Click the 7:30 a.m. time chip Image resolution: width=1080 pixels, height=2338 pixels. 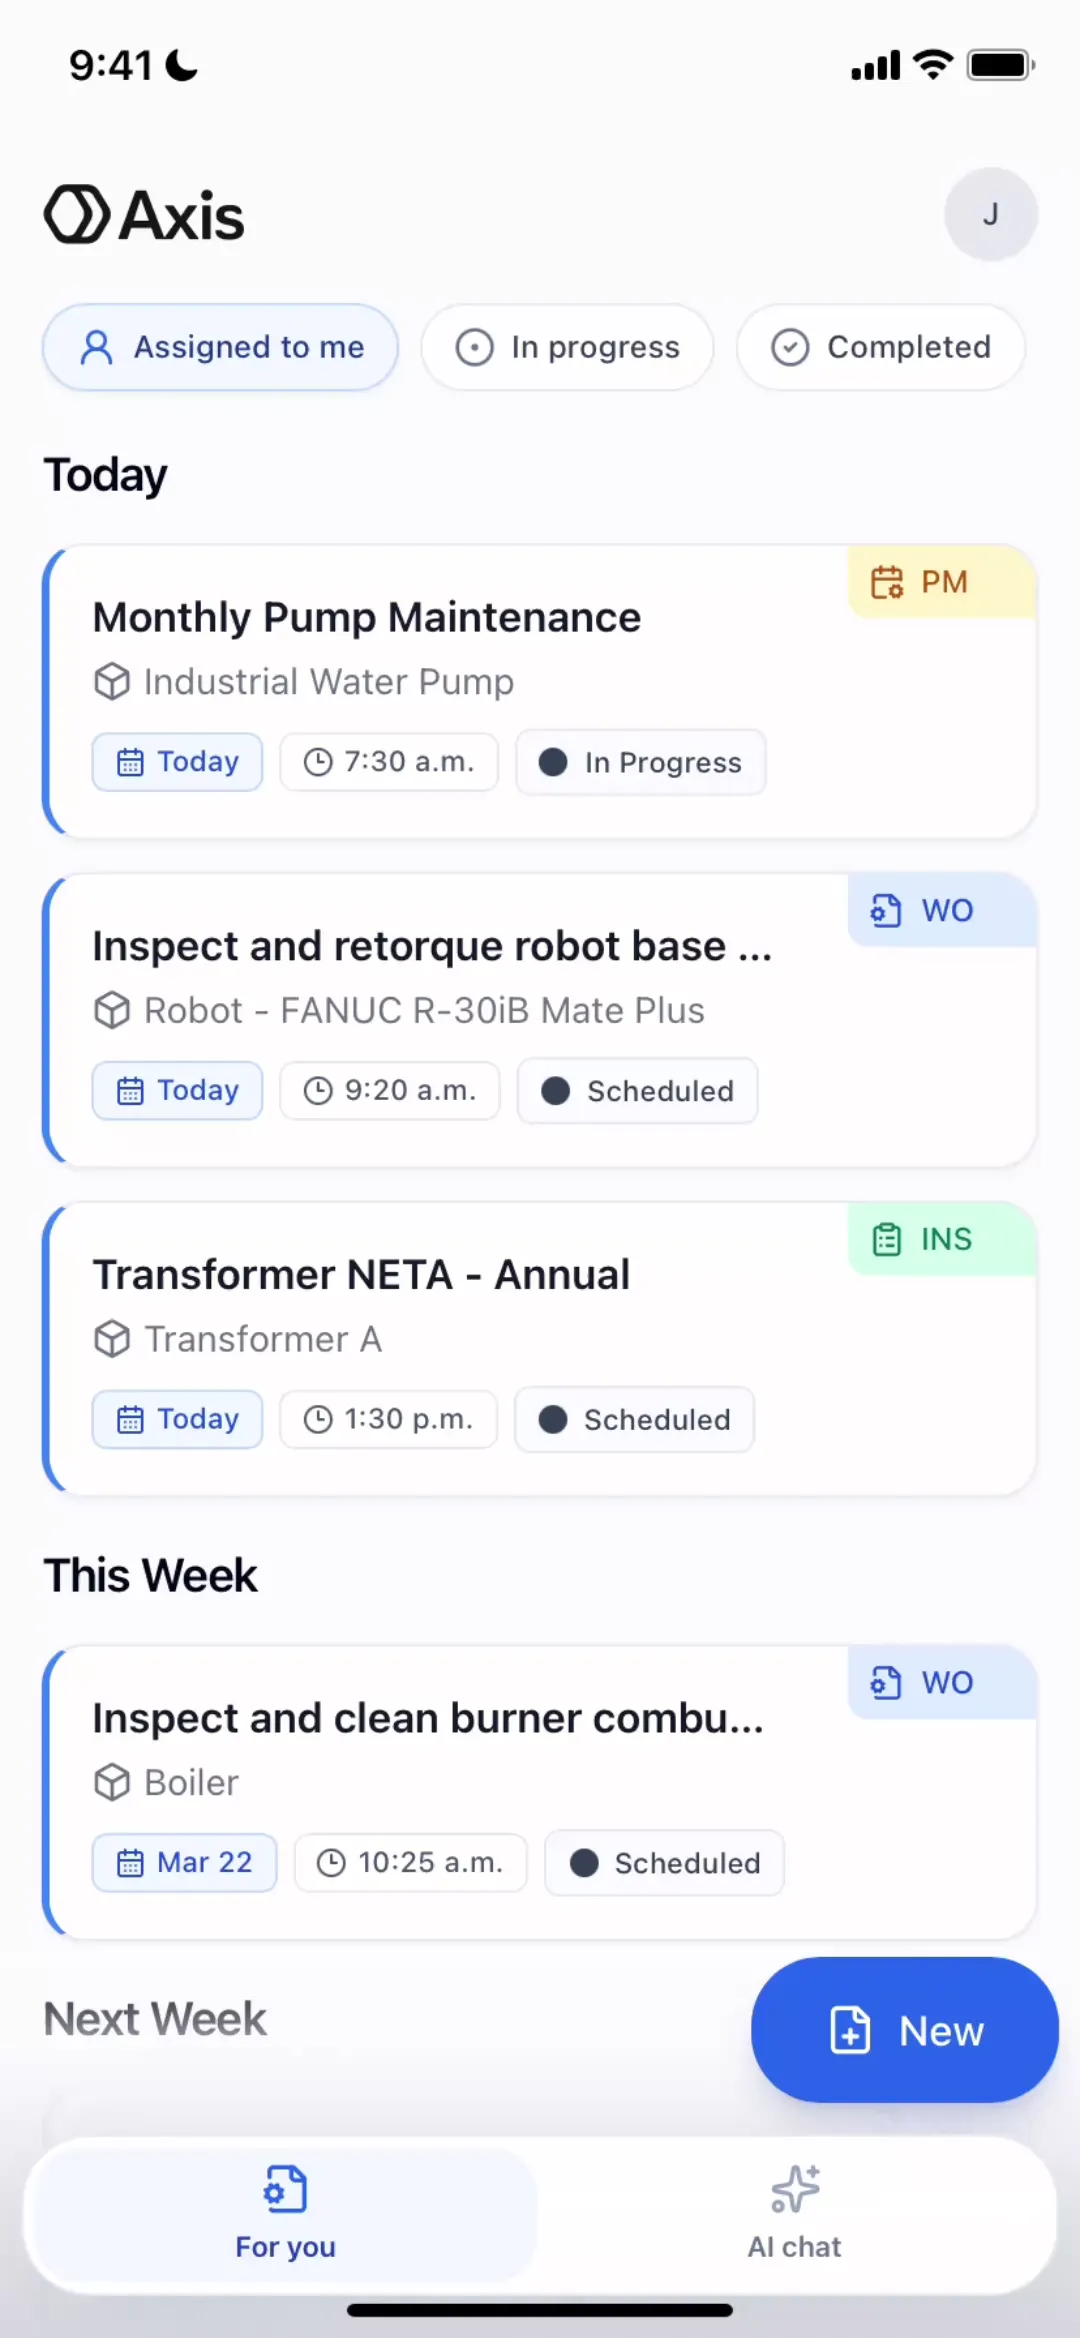(x=389, y=762)
